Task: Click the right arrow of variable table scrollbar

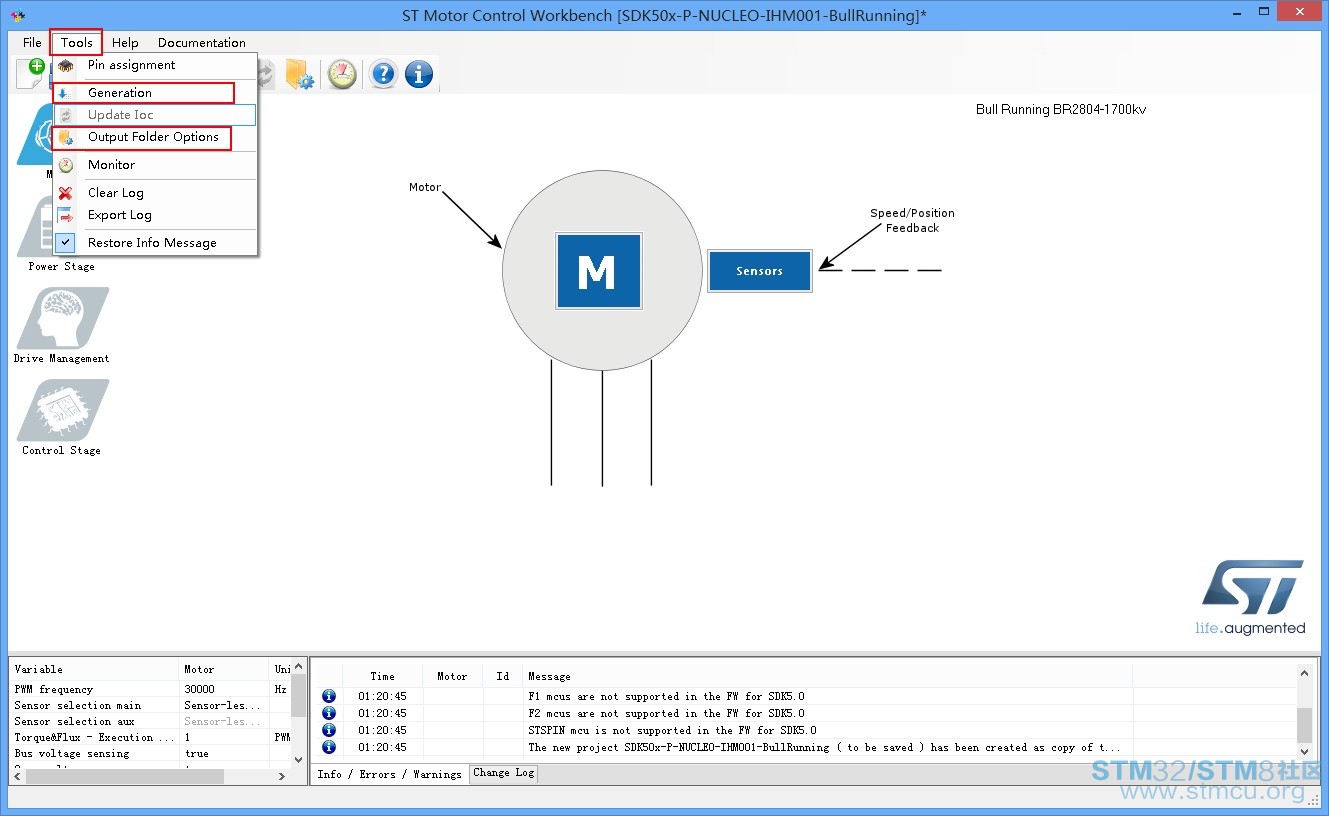Action: click(x=283, y=776)
